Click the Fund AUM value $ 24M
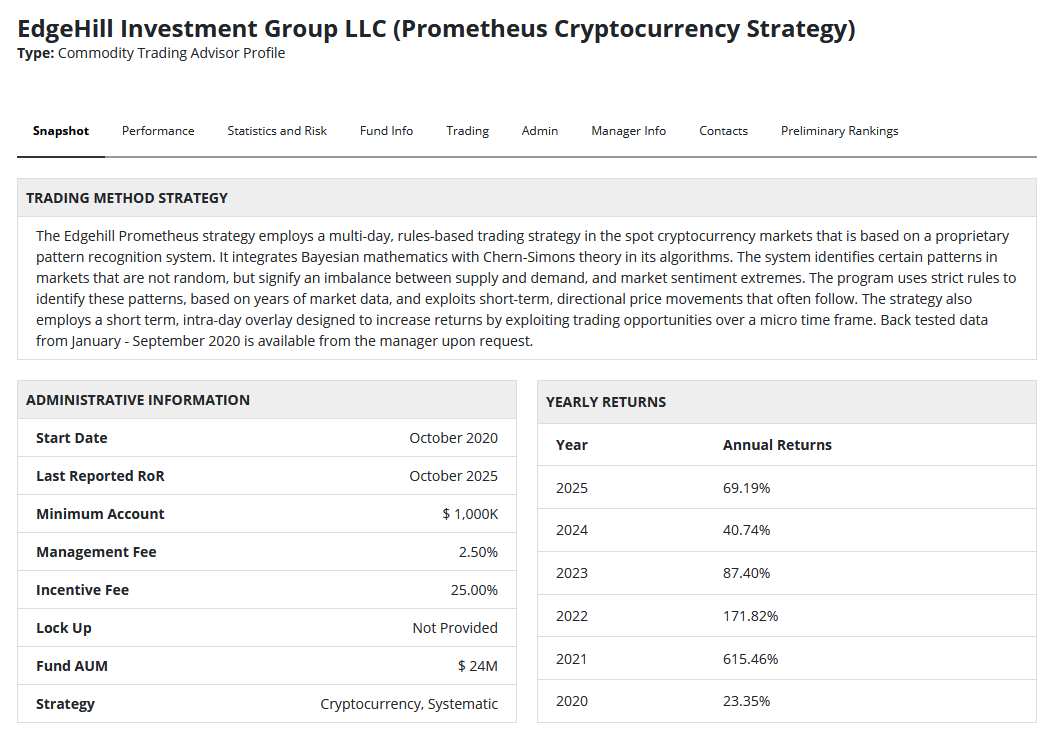The image size is (1060, 736). point(477,666)
